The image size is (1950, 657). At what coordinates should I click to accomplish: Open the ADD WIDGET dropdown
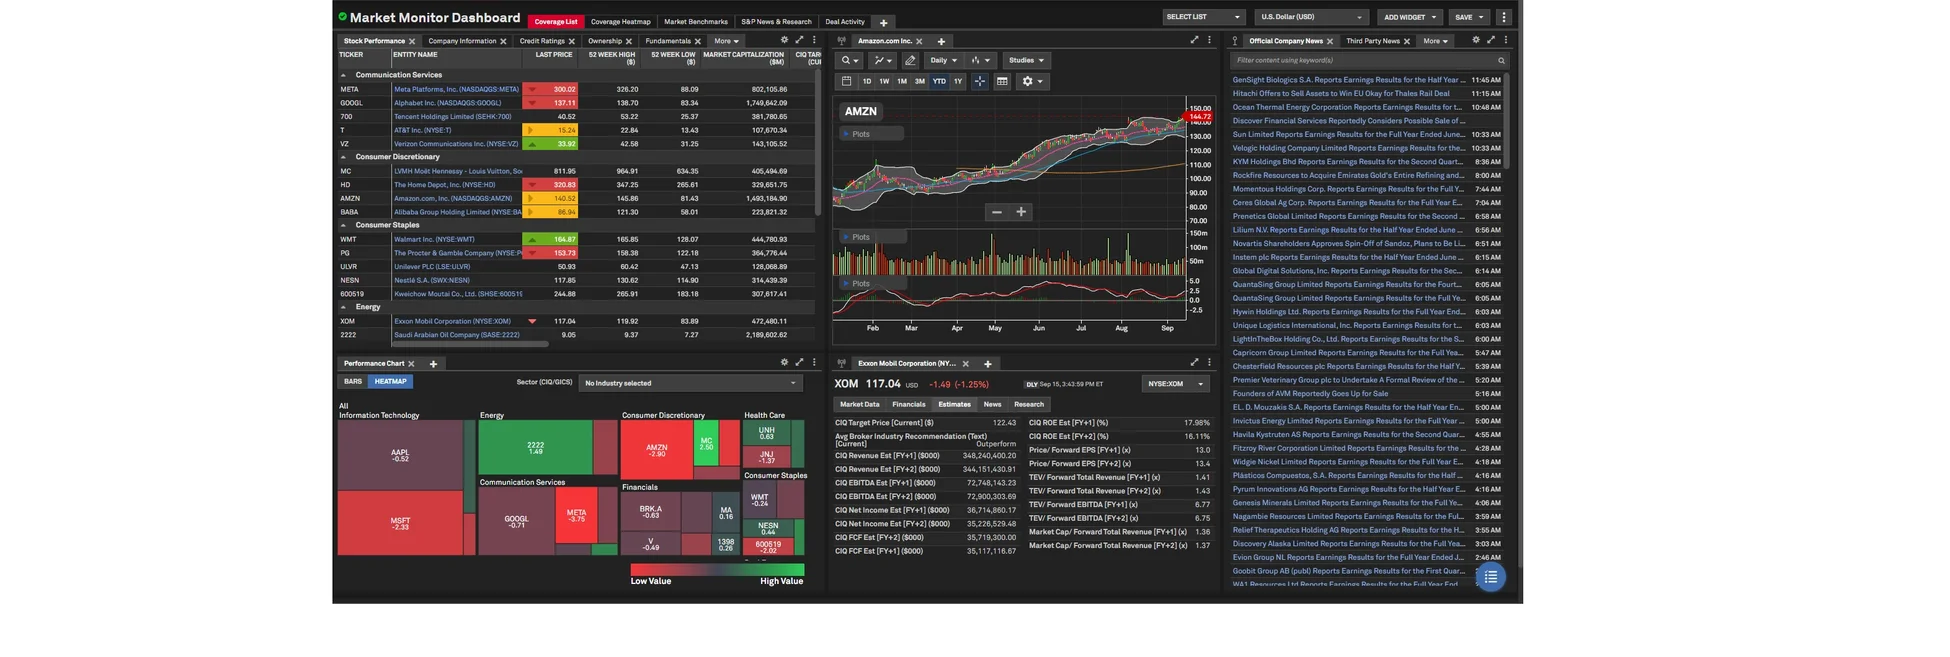[1410, 17]
